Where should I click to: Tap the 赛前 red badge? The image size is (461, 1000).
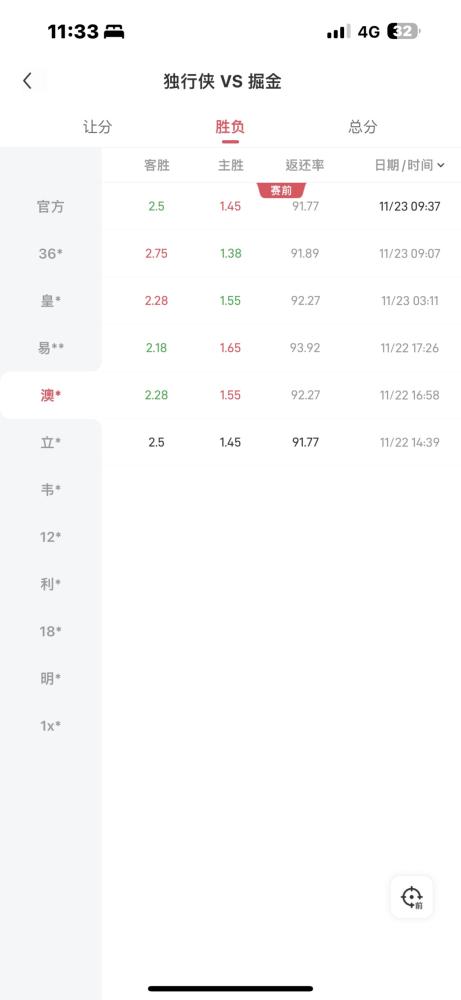[281, 190]
